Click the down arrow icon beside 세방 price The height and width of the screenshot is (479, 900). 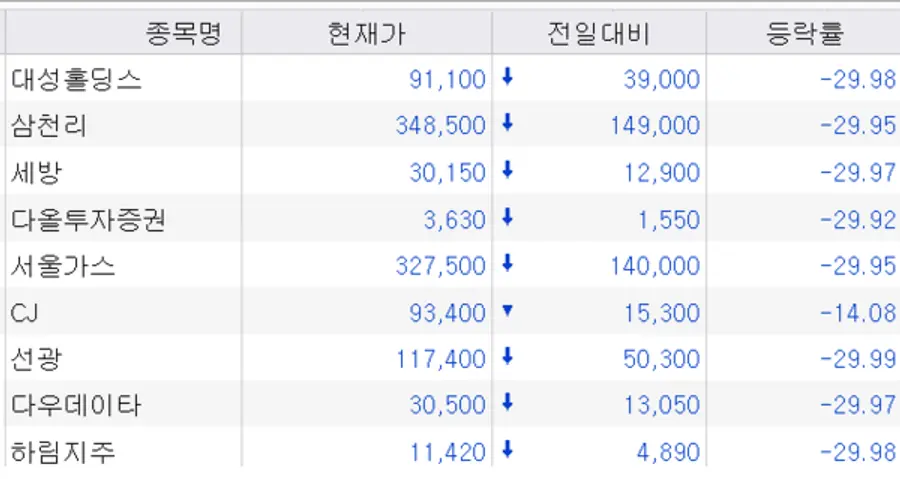[507, 171]
